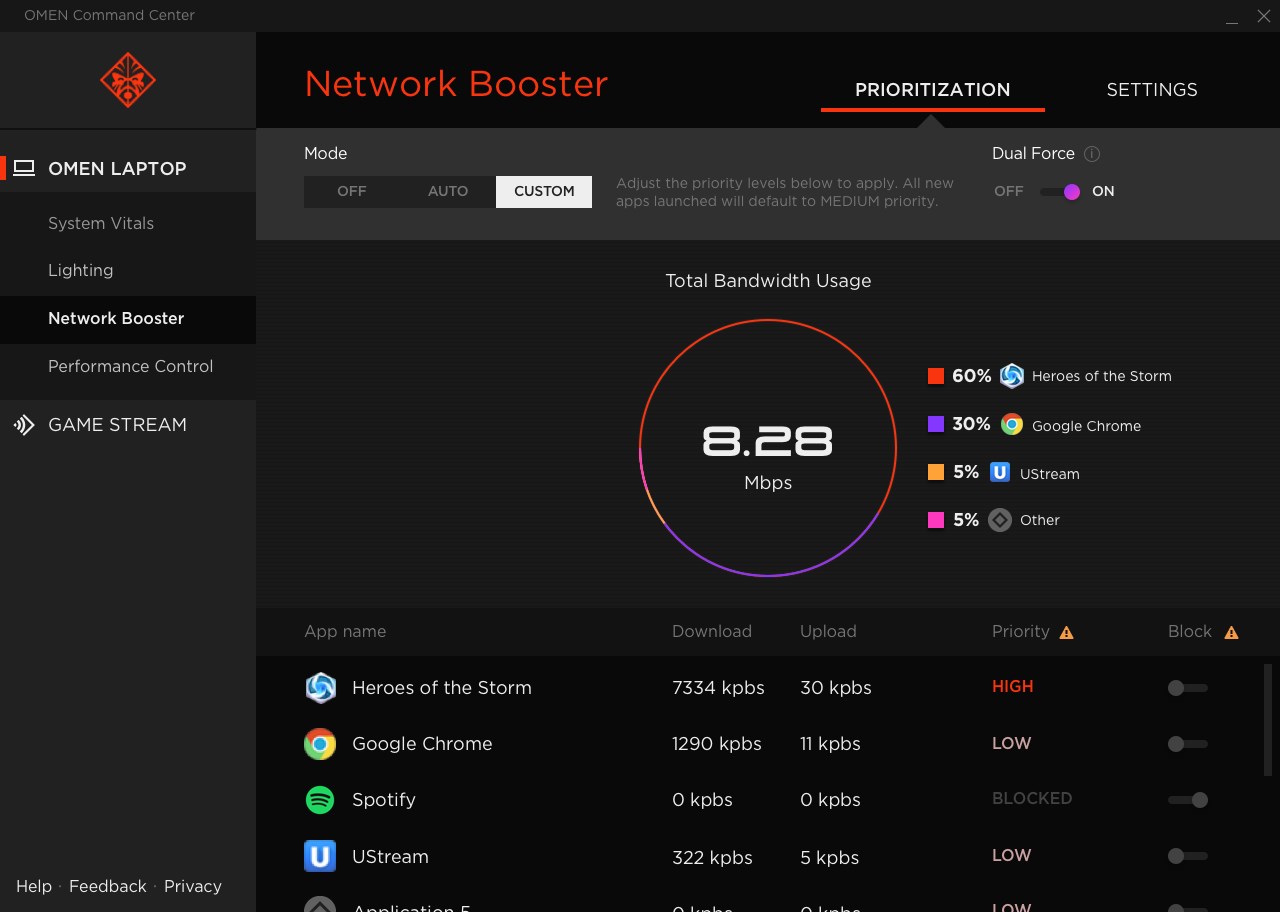Select the laptop icon beside OMEN LAPTOP
The image size is (1280, 912).
click(25, 168)
